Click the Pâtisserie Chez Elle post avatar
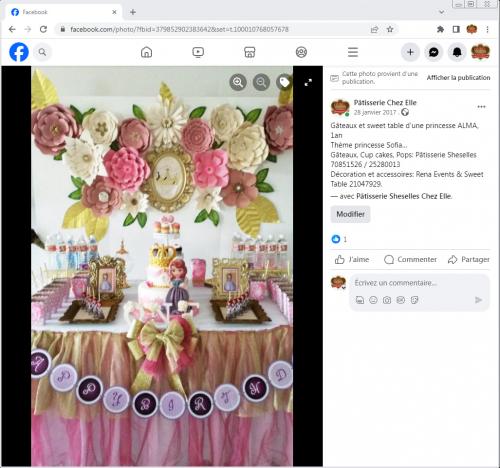Image resolution: width=500 pixels, height=468 pixels. (x=340, y=107)
